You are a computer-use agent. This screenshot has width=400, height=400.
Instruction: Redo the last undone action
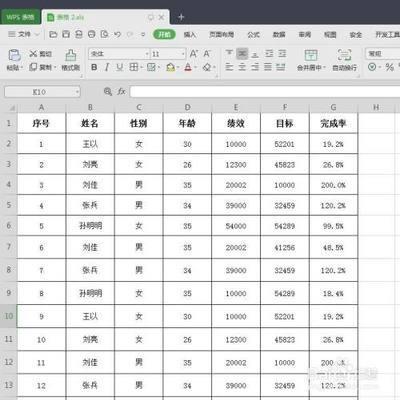[130, 34]
